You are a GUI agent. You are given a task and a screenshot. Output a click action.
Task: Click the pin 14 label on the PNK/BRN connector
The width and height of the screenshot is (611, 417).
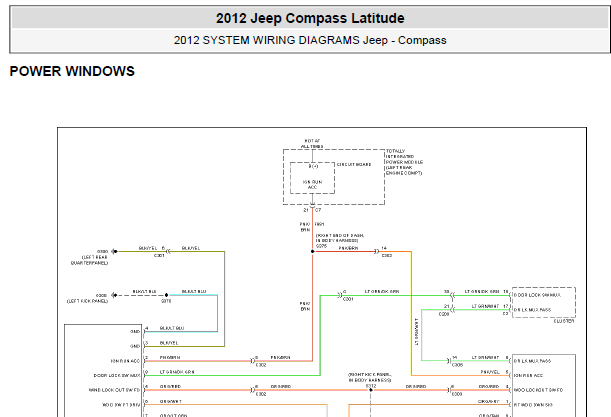click(384, 248)
